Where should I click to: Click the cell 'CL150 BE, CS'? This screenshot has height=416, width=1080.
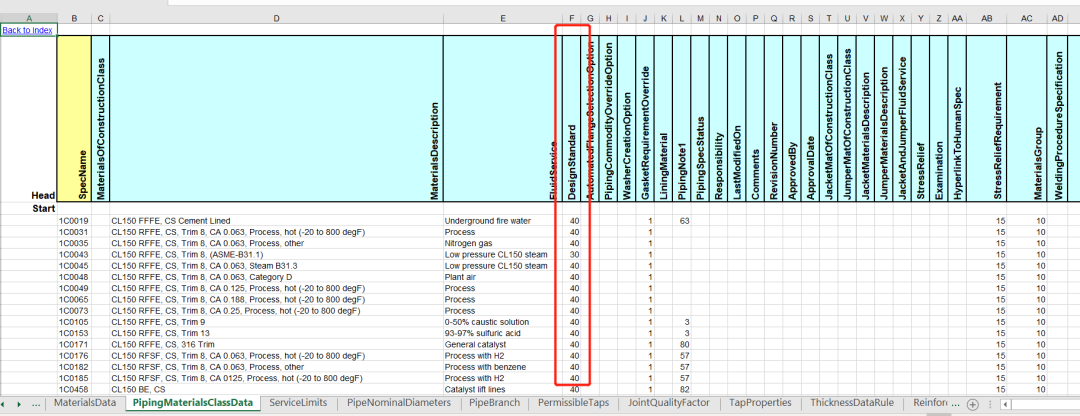(x=276, y=390)
